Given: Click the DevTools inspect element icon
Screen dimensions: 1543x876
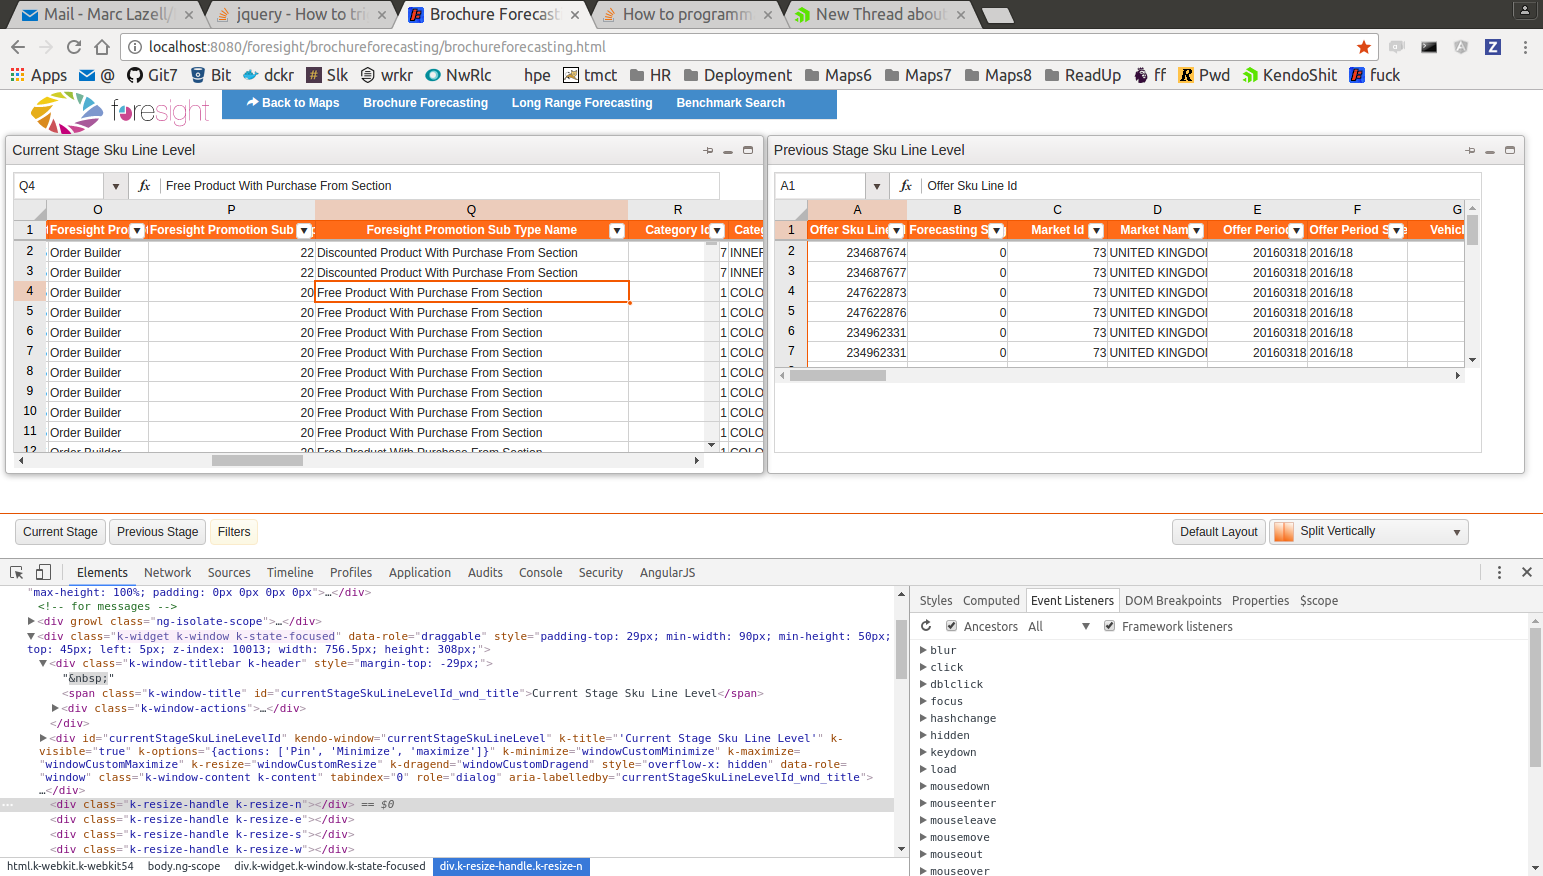Looking at the screenshot, I should [x=17, y=572].
